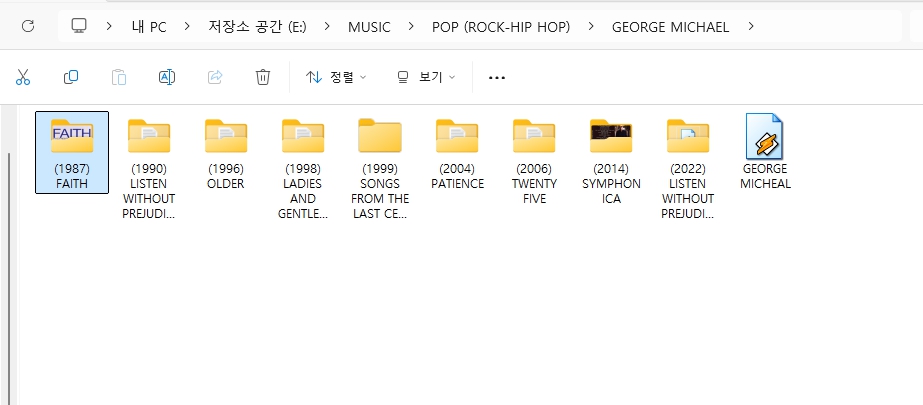Click the (1987) FAITH label text

[72, 176]
